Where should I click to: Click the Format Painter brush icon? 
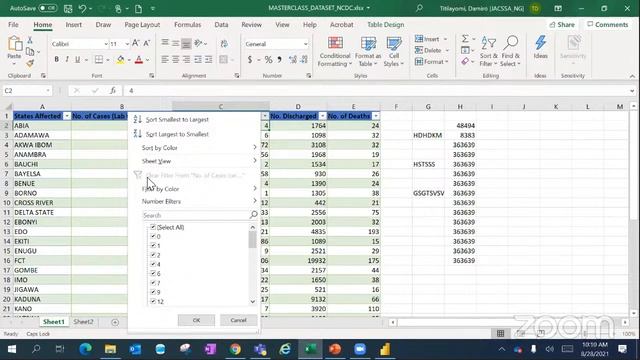[30, 63]
